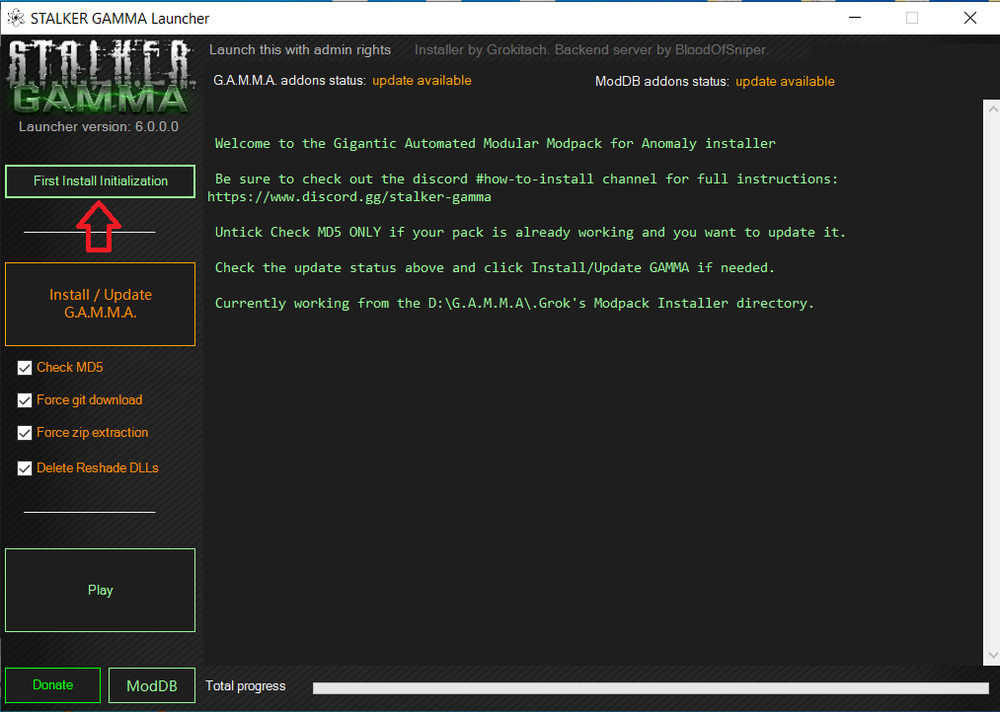
Task: Click the red upward arrow graphic
Action: tap(100, 227)
